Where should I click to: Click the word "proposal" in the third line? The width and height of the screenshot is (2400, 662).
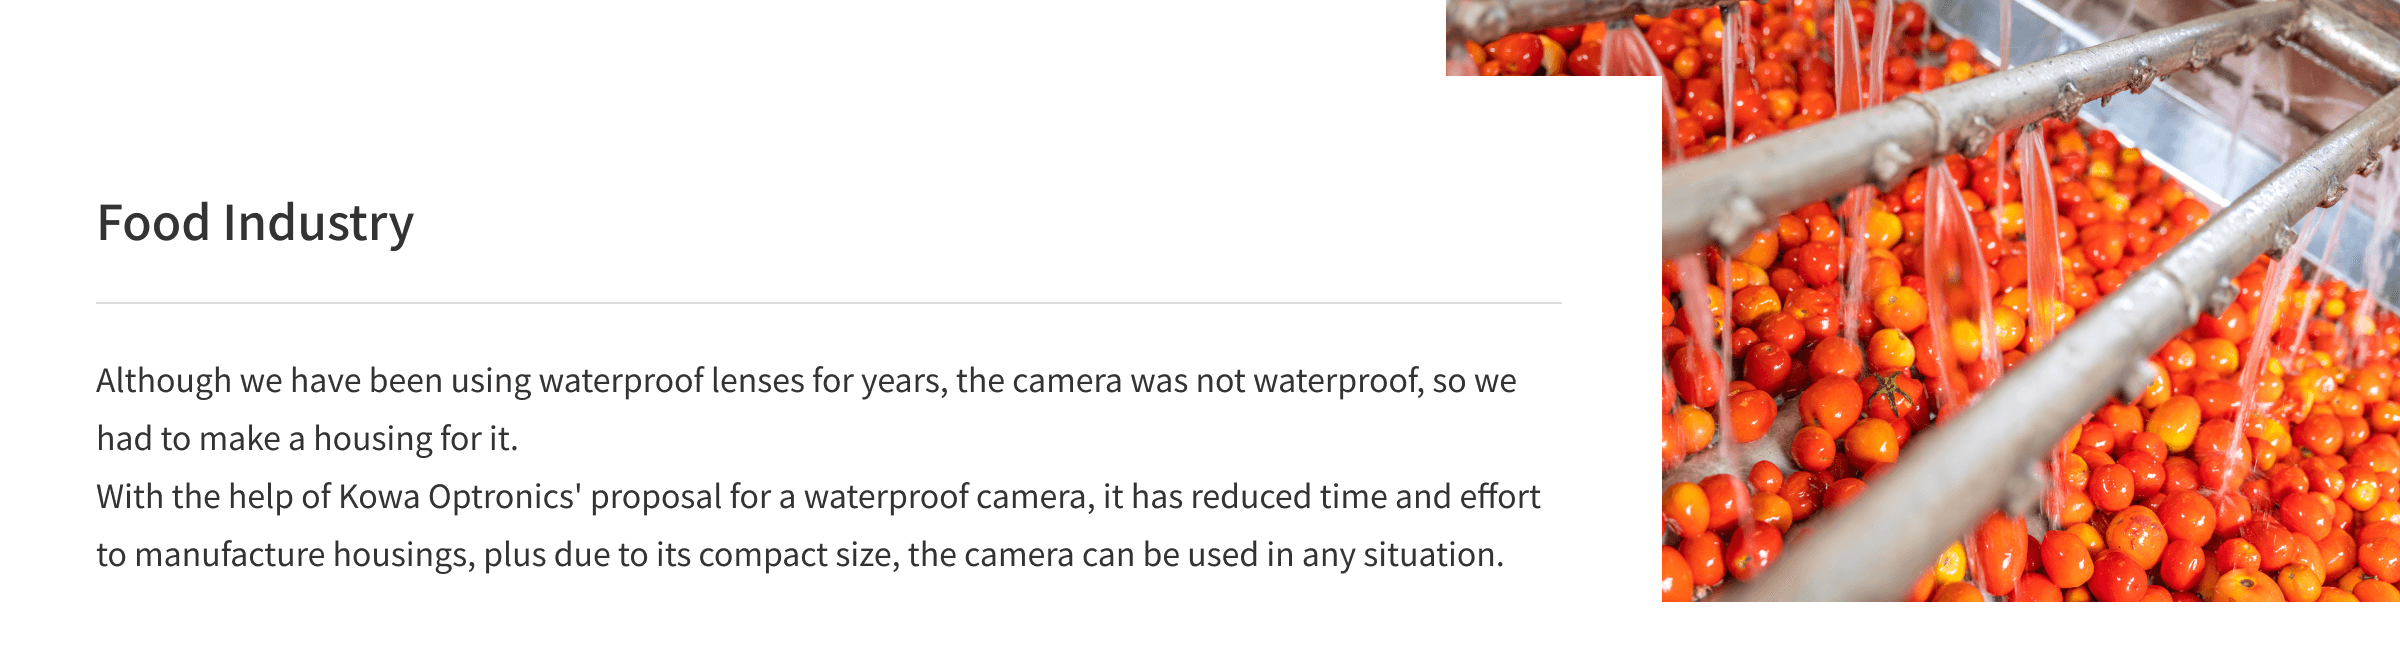[655, 497]
